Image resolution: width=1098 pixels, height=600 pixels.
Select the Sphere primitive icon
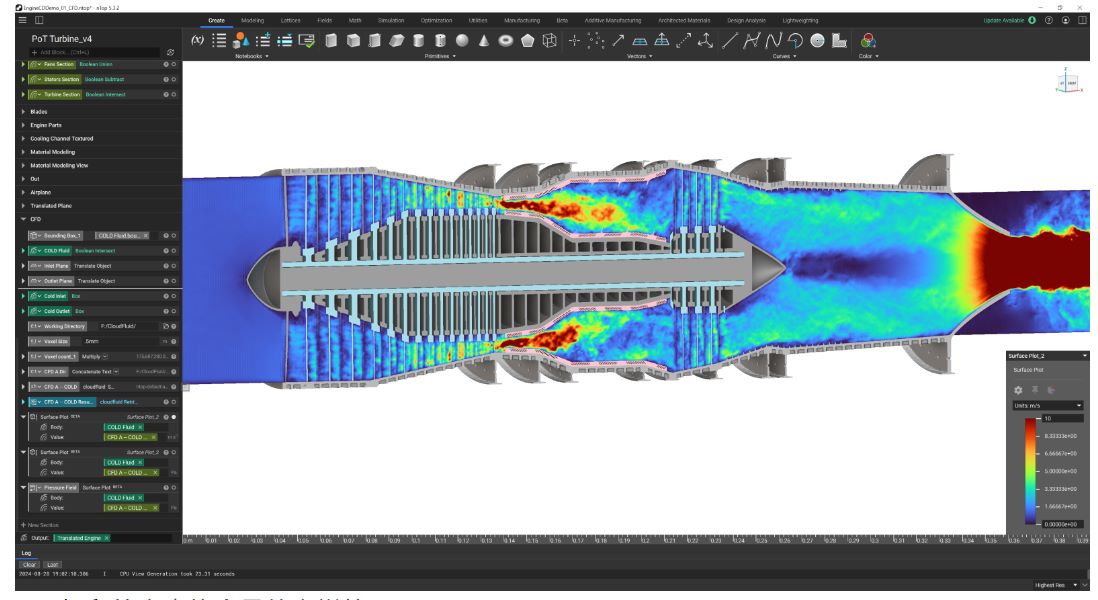462,40
